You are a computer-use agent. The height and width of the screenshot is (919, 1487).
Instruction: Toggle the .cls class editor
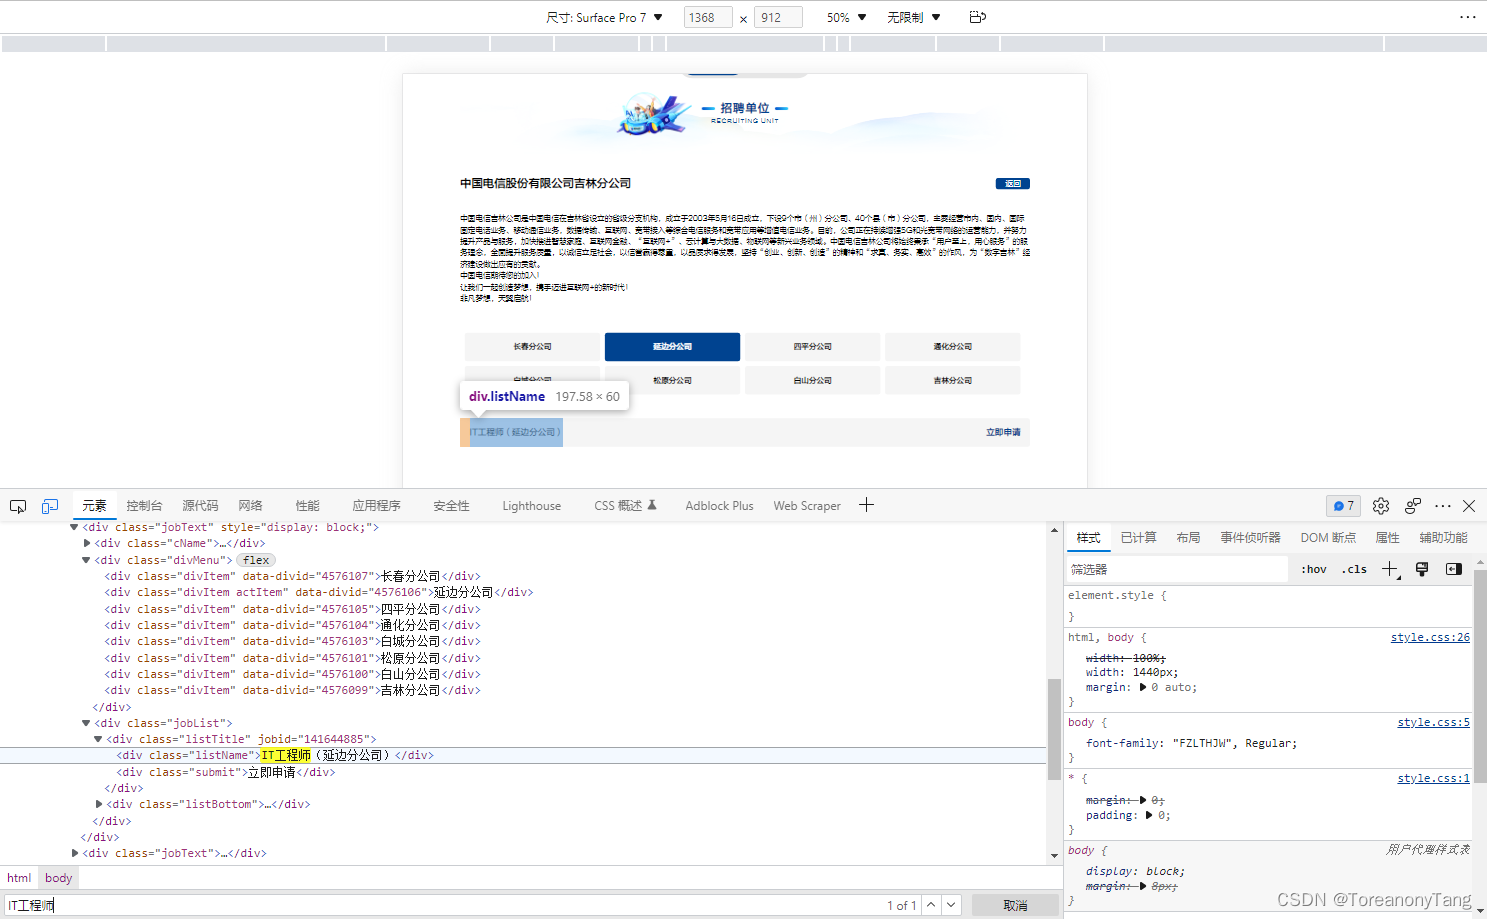[1355, 569]
